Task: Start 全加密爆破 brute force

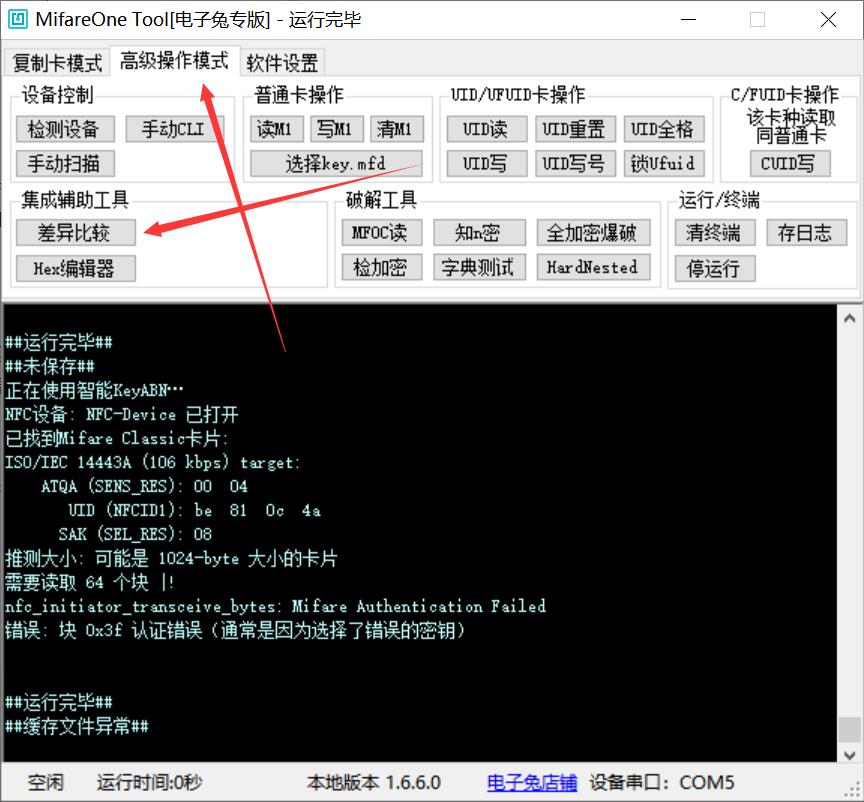Action: (x=593, y=233)
